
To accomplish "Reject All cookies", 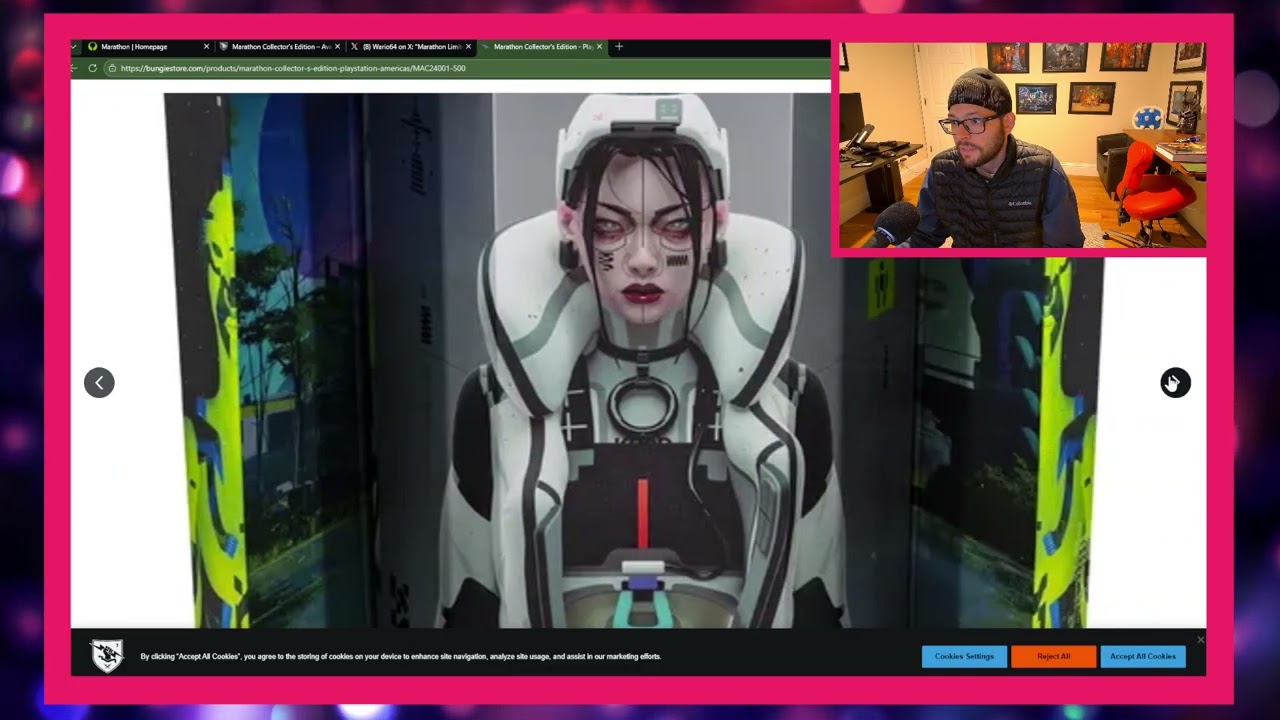I will point(1053,656).
